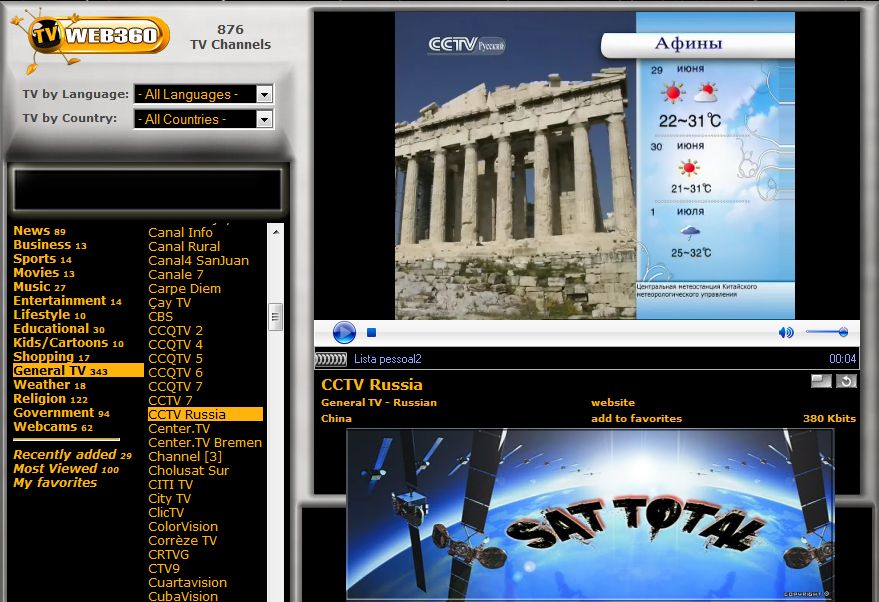
Task: Select CCQTV 2 channel
Action: point(175,331)
